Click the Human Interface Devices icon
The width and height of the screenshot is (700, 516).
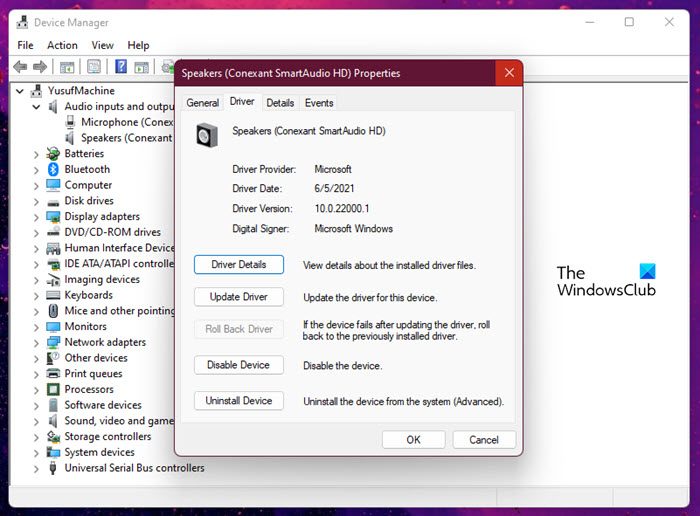(53, 248)
